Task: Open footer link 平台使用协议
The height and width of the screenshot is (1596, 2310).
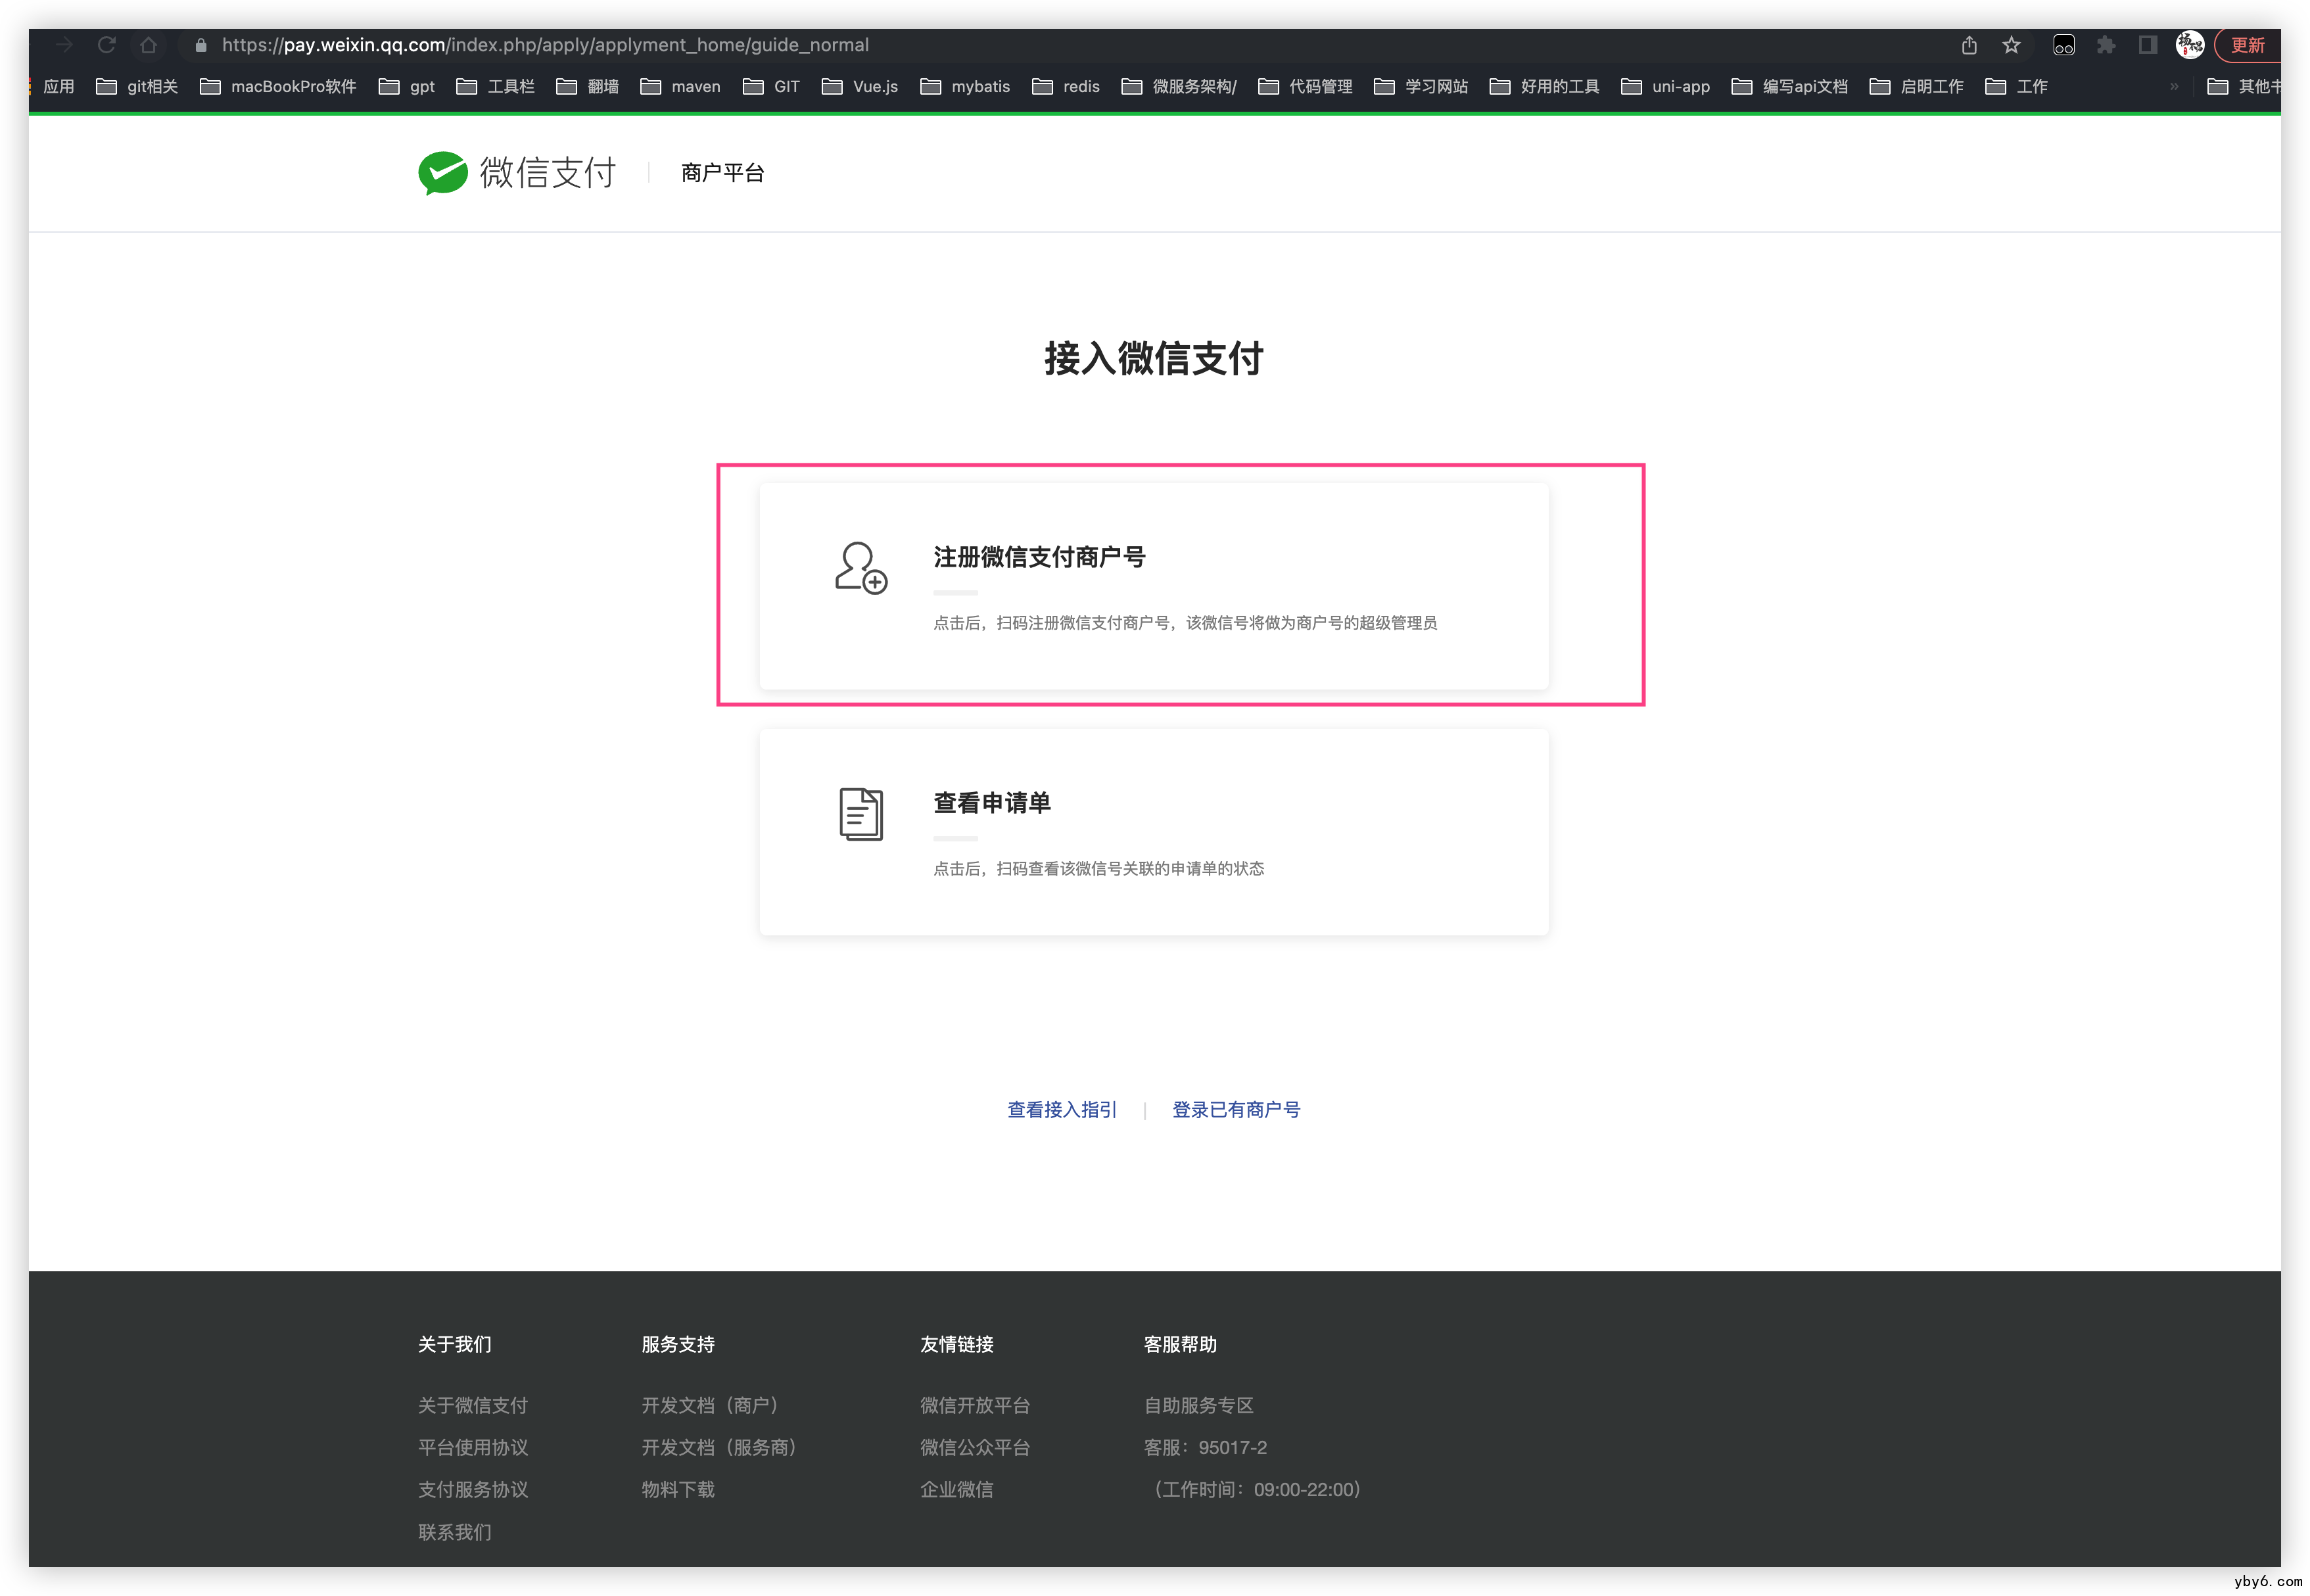Action: coord(472,1447)
